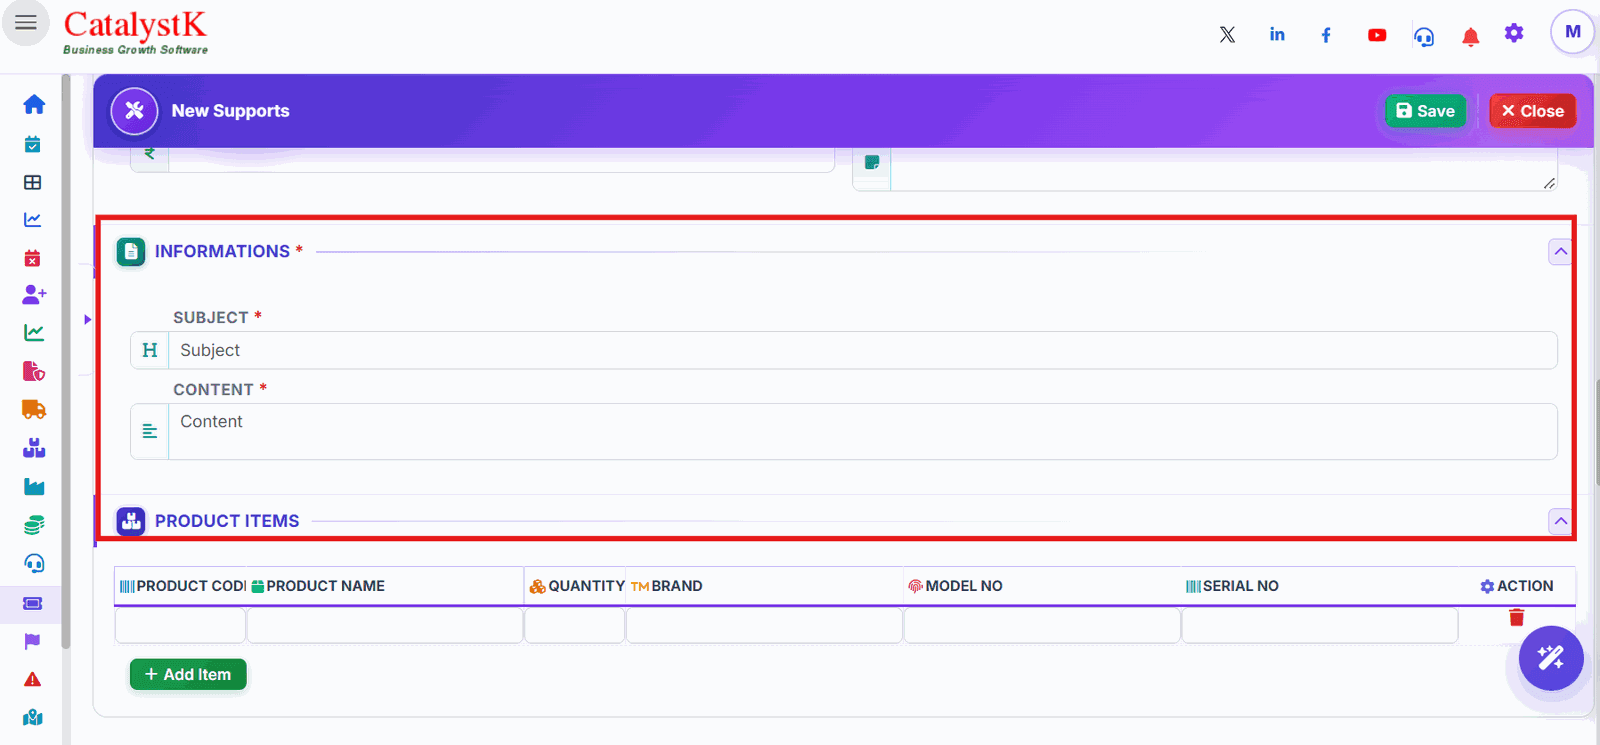Save the new support ticket
Image resolution: width=1600 pixels, height=745 pixels.
(1425, 111)
